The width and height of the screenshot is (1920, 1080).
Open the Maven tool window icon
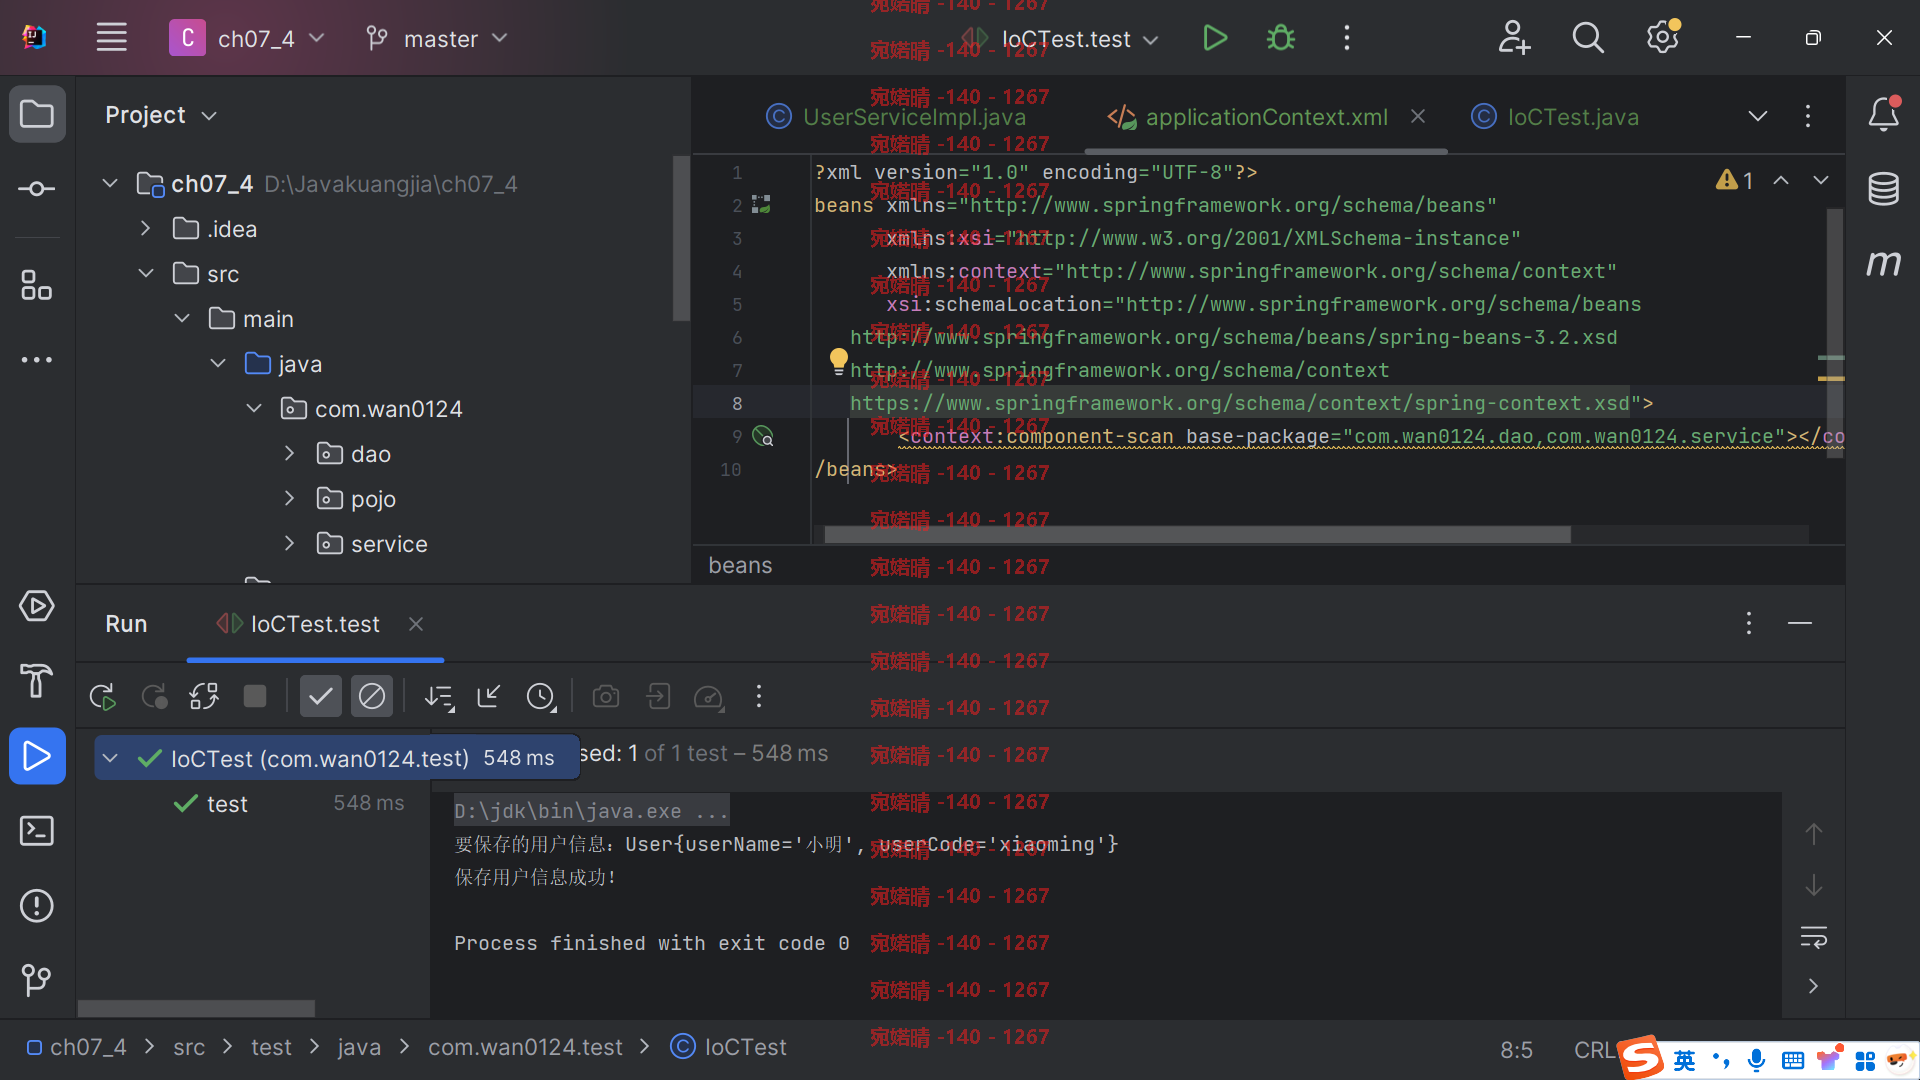[x=1884, y=263]
